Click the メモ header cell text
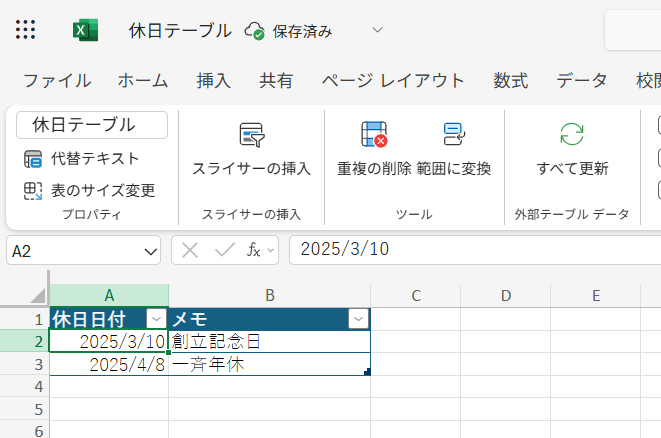This screenshot has width=661, height=438. (189, 319)
